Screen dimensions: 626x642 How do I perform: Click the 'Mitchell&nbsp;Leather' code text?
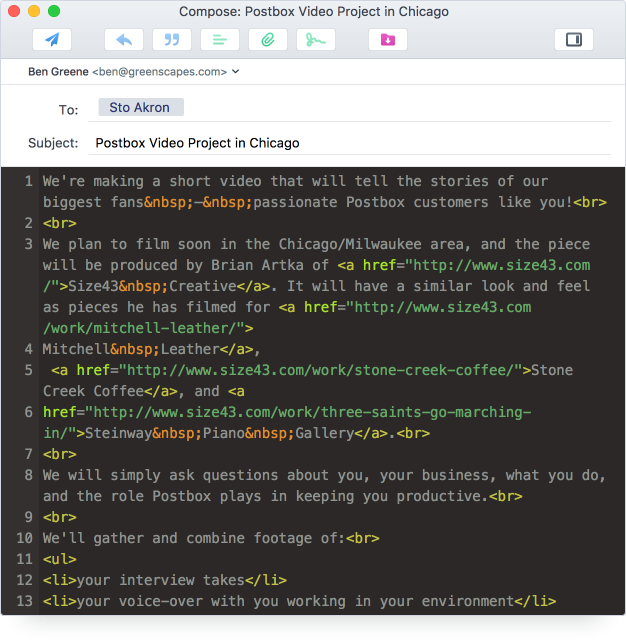pos(131,349)
